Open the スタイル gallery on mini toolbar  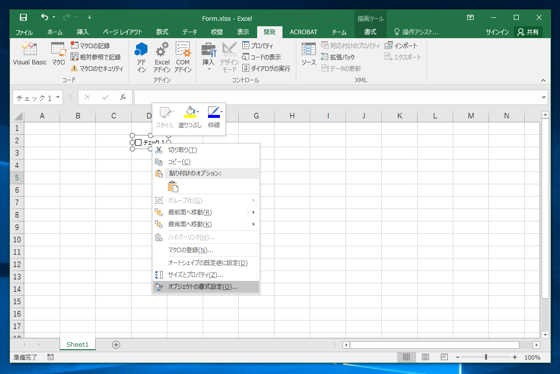point(165,117)
